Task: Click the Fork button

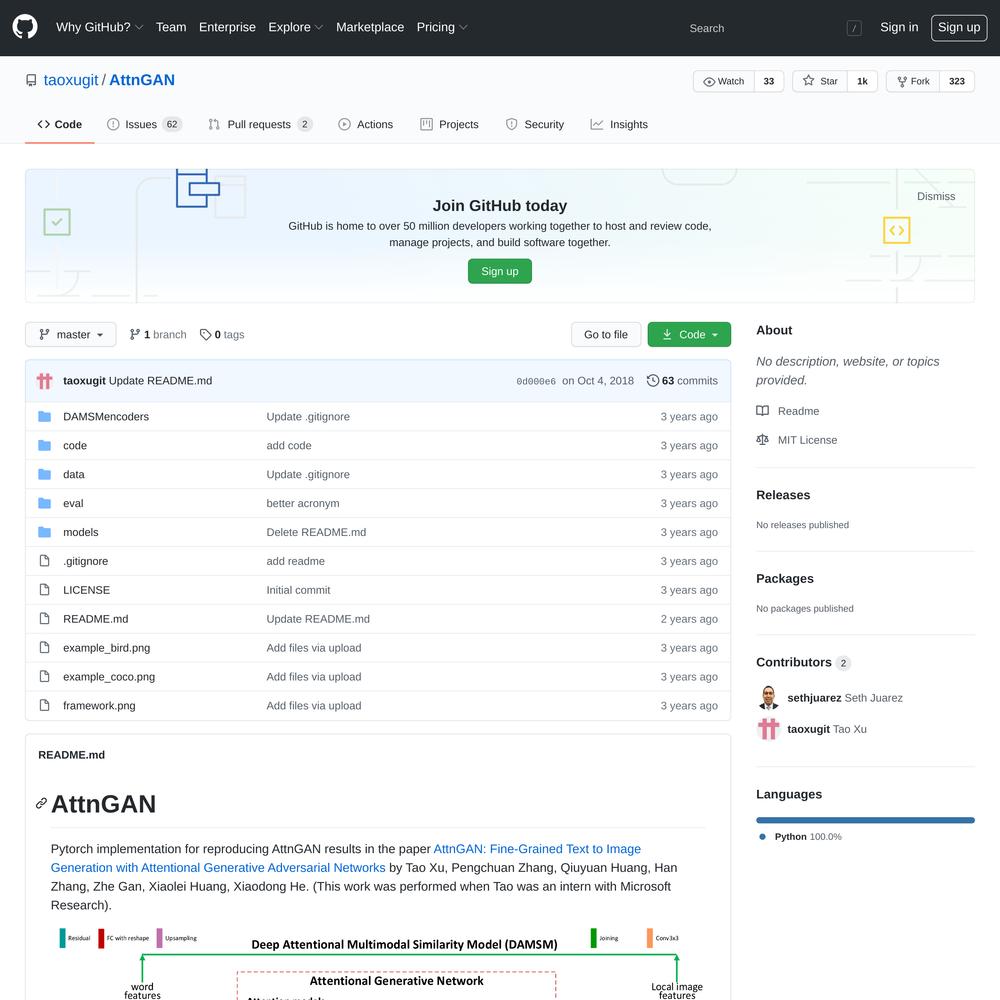Action: click(x=913, y=81)
